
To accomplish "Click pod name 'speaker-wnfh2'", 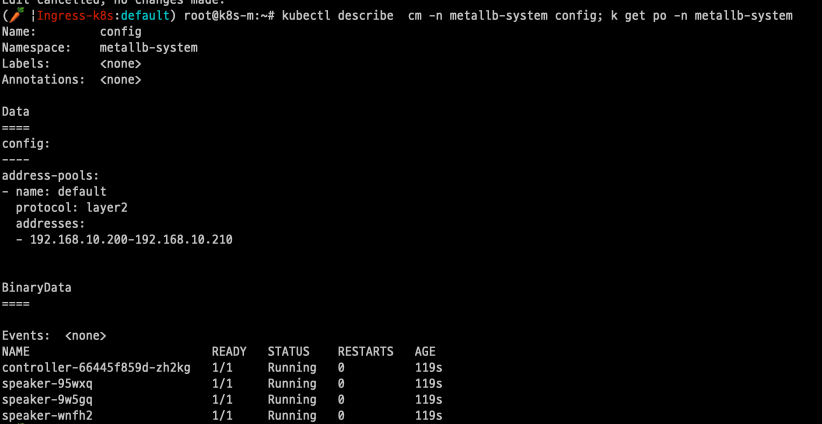I will pyautogui.click(x=47, y=416).
